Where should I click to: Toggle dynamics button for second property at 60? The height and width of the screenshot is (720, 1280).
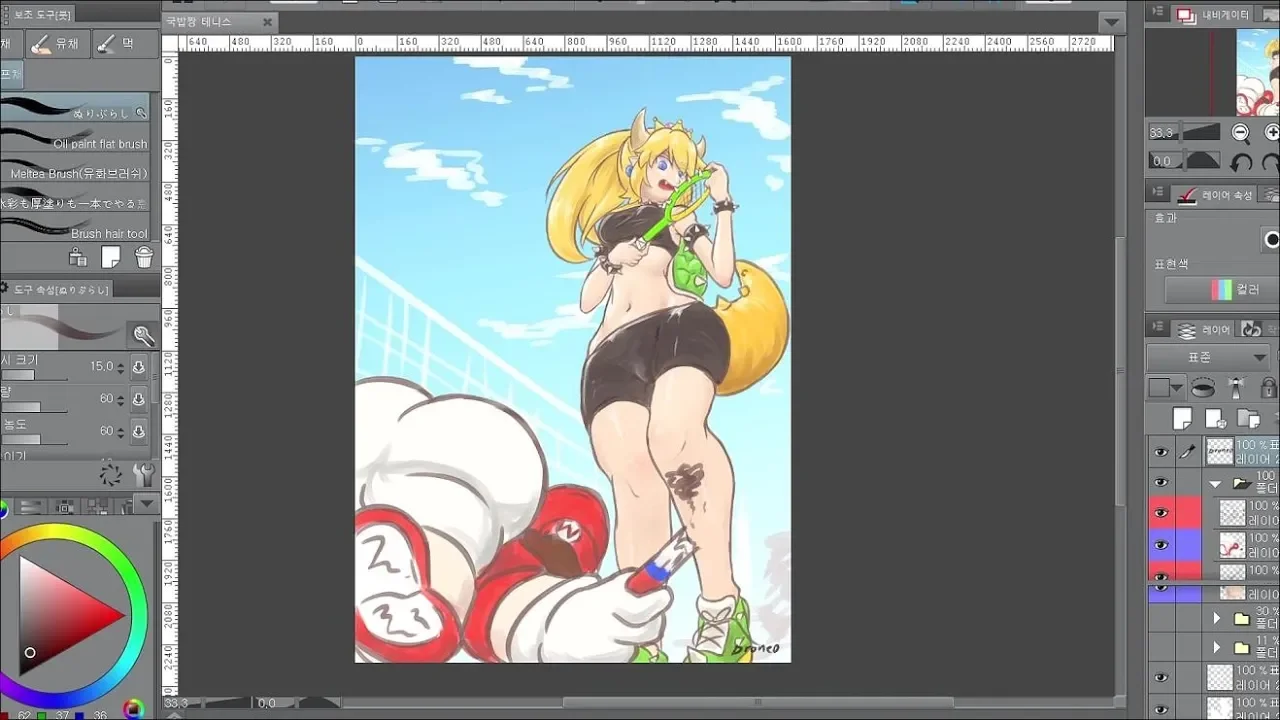[139, 399]
